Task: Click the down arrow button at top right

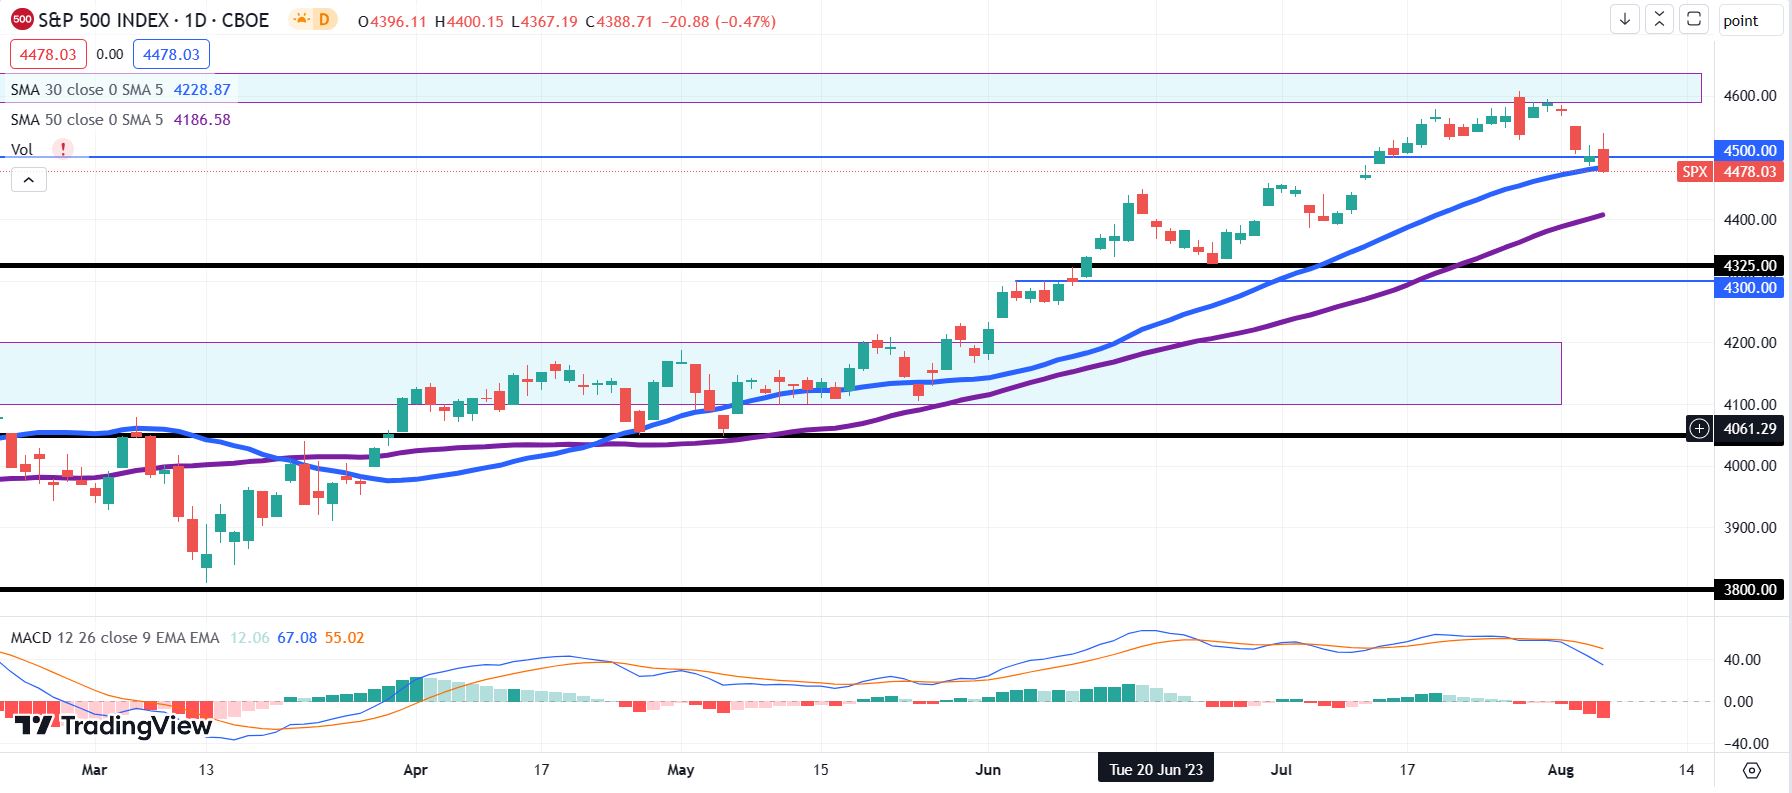Action: (x=1625, y=19)
